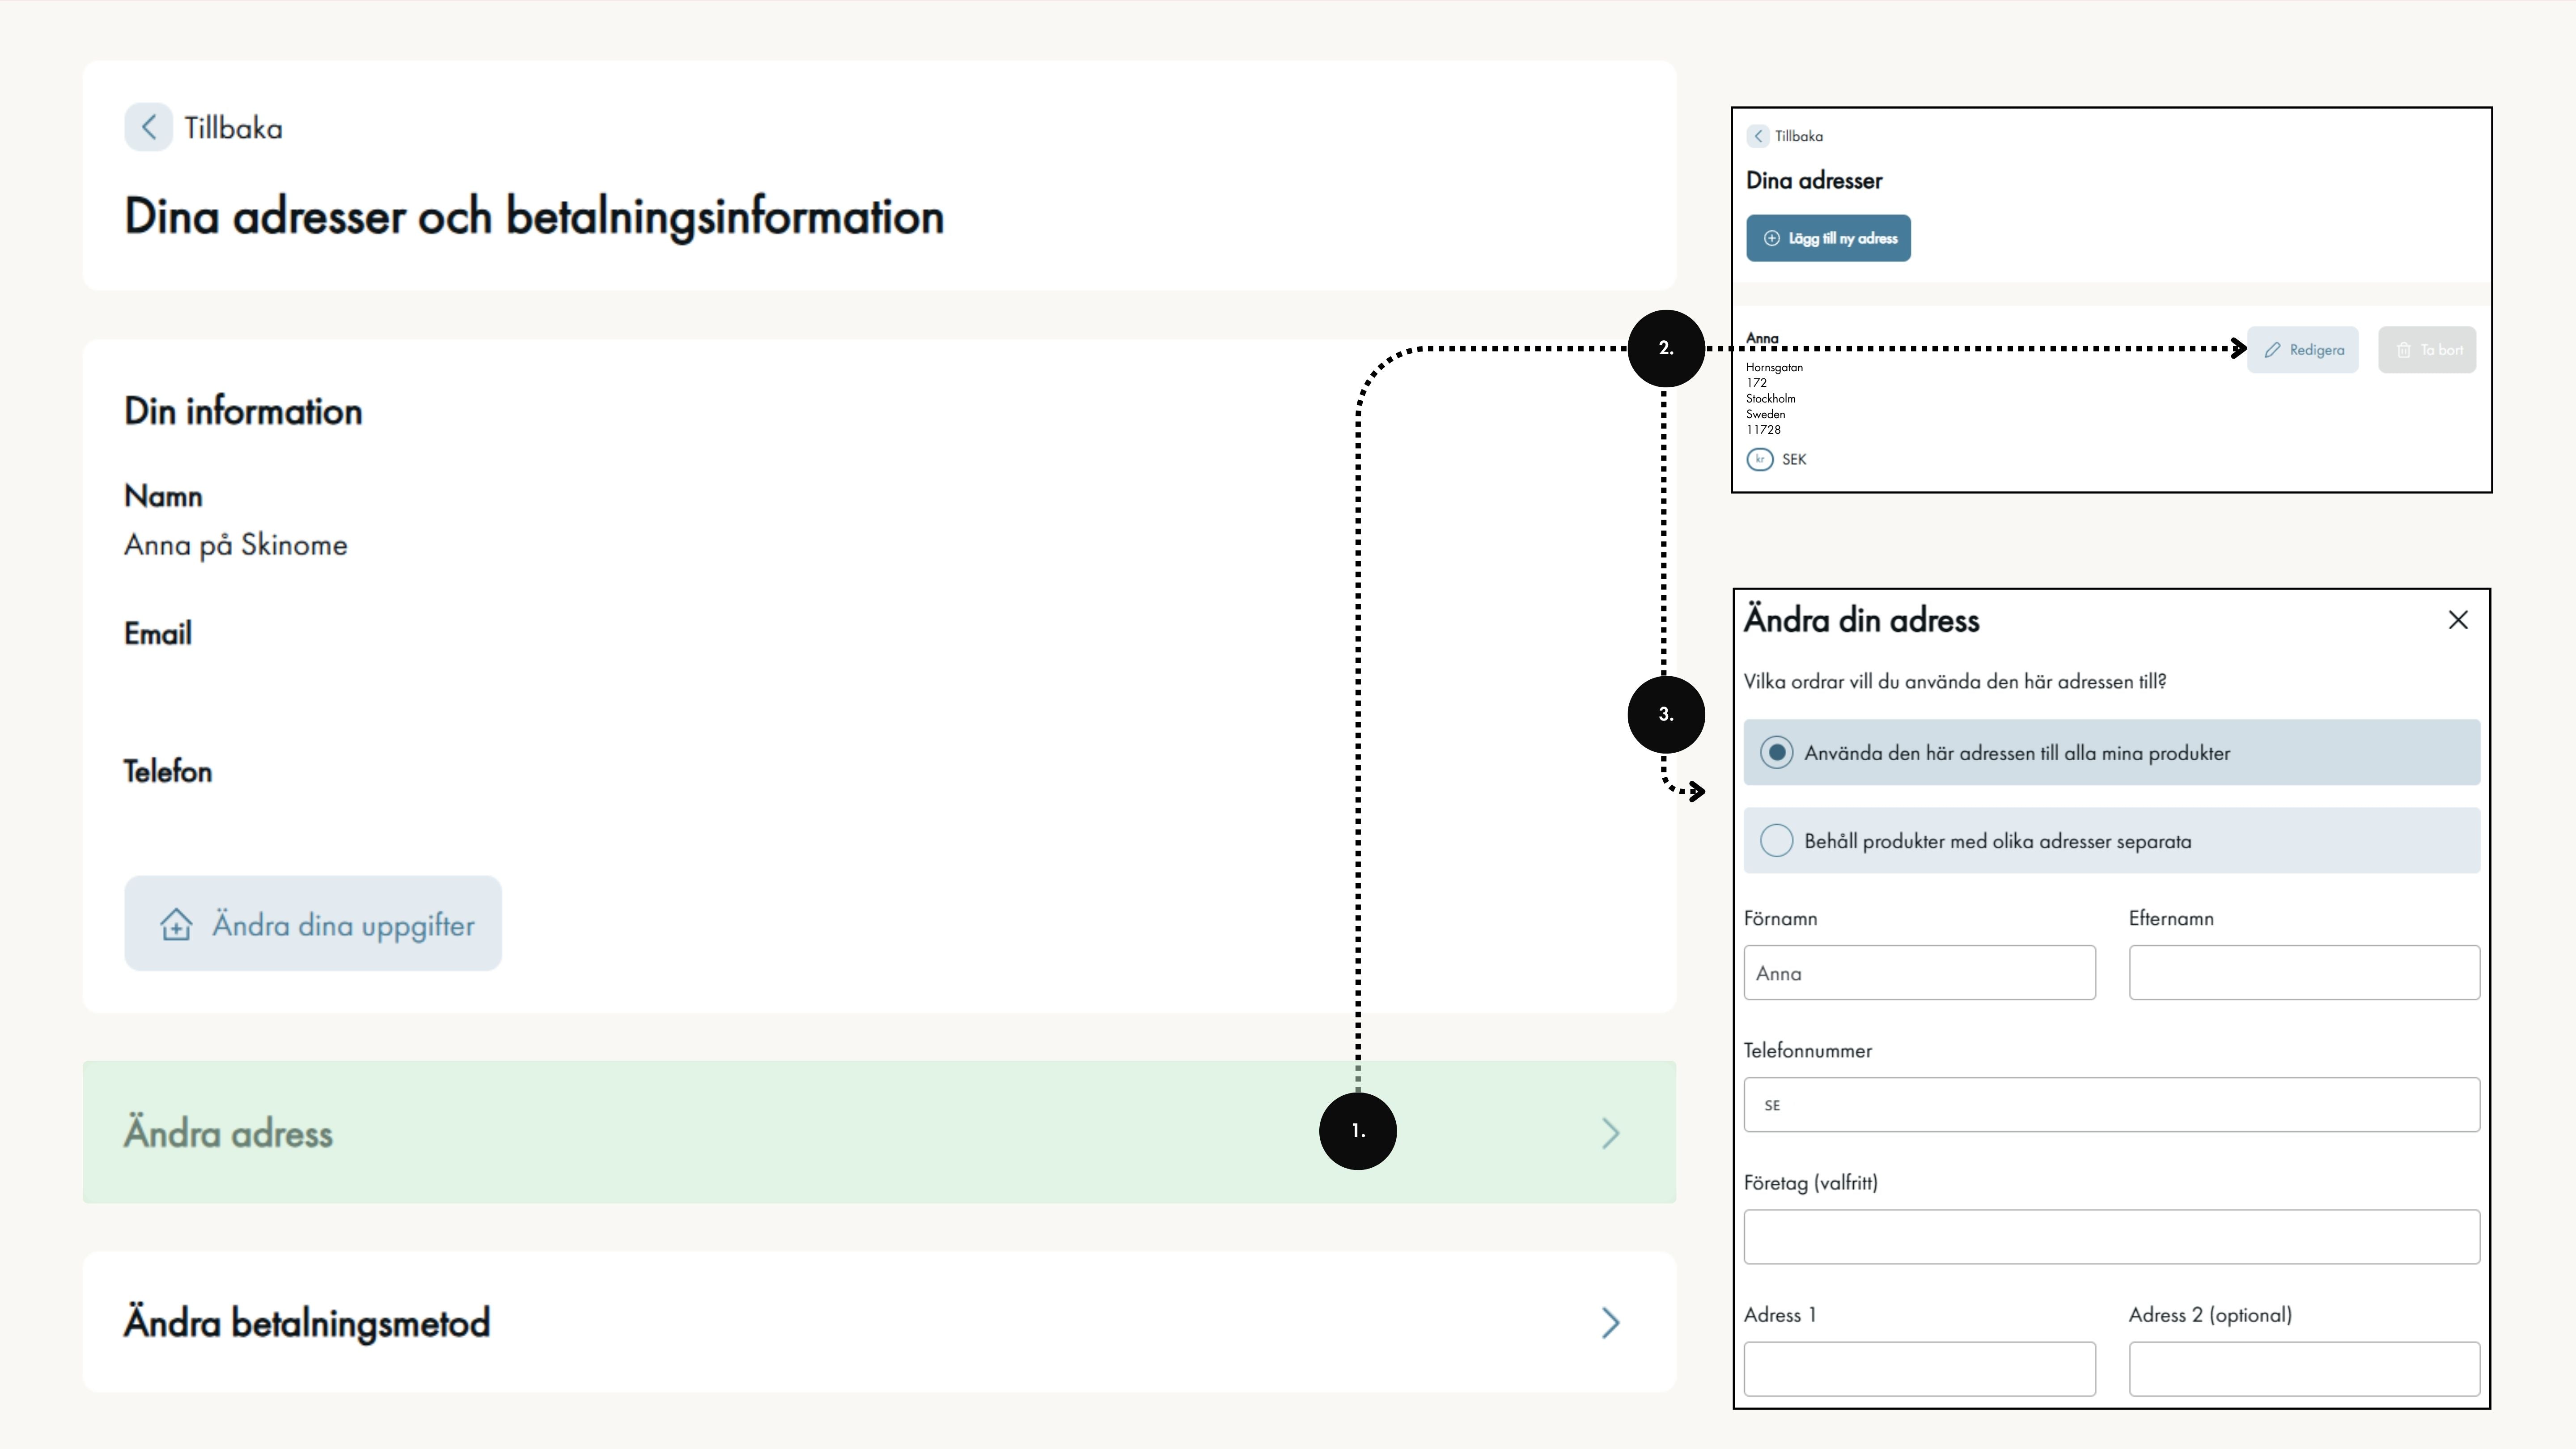Click the Företag (valfritt) input field
This screenshot has height=1449, width=2576.
tap(2111, 1237)
